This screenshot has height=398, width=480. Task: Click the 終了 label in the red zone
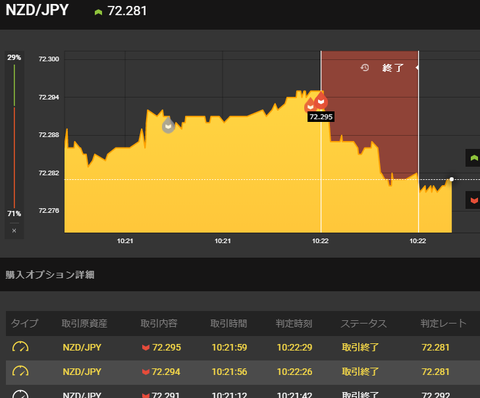pos(393,68)
